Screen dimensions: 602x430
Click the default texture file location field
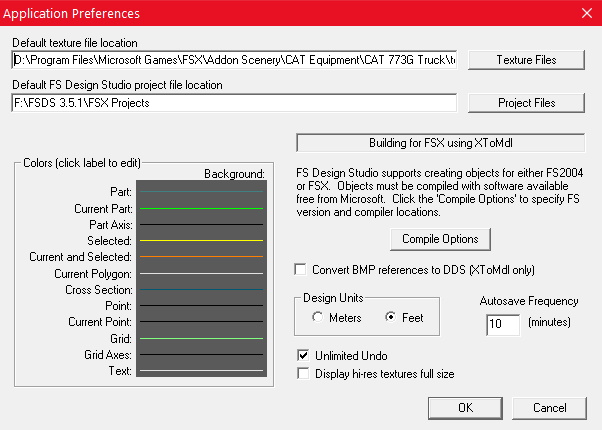(x=234, y=60)
